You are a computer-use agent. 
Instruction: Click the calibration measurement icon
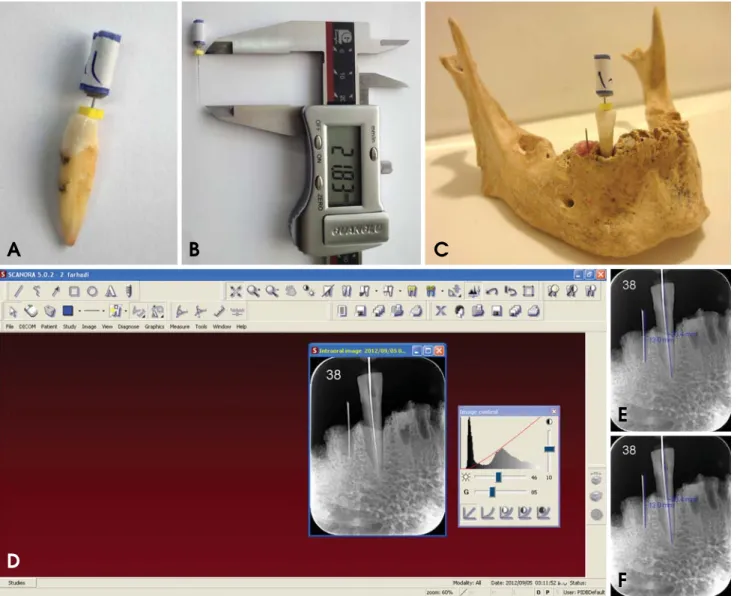[237, 311]
